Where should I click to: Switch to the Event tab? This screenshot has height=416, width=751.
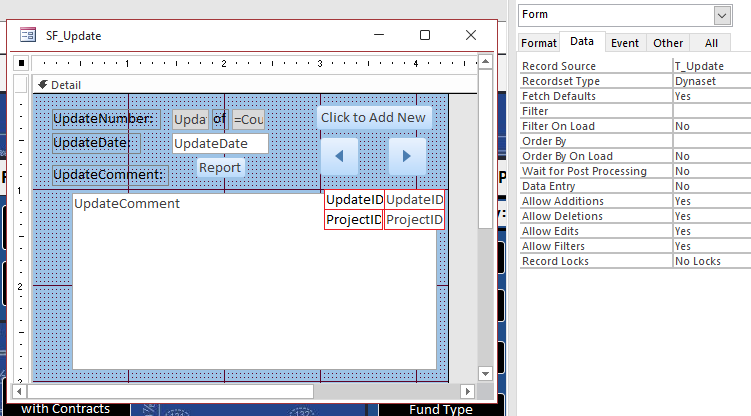(x=625, y=43)
